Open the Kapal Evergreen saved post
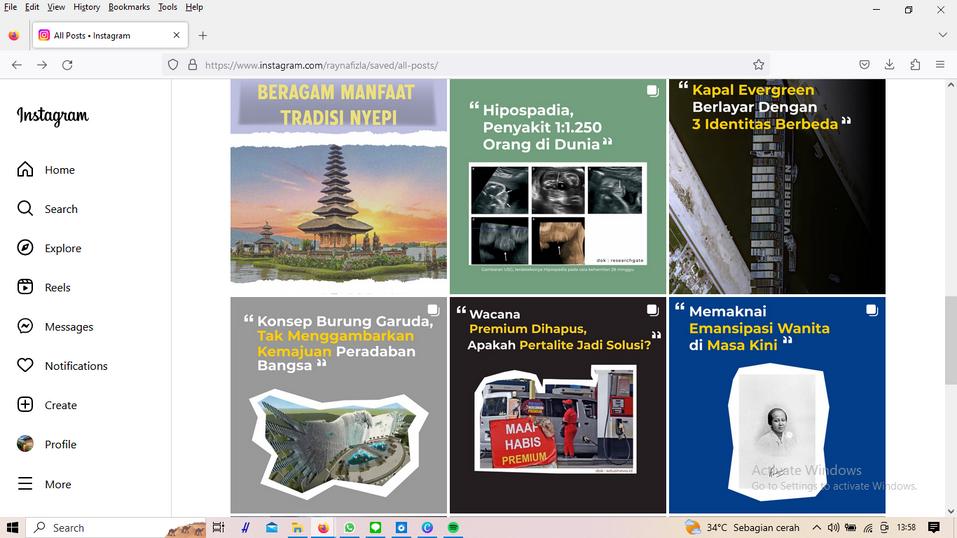Viewport: 957px width, 538px height. click(x=777, y=187)
